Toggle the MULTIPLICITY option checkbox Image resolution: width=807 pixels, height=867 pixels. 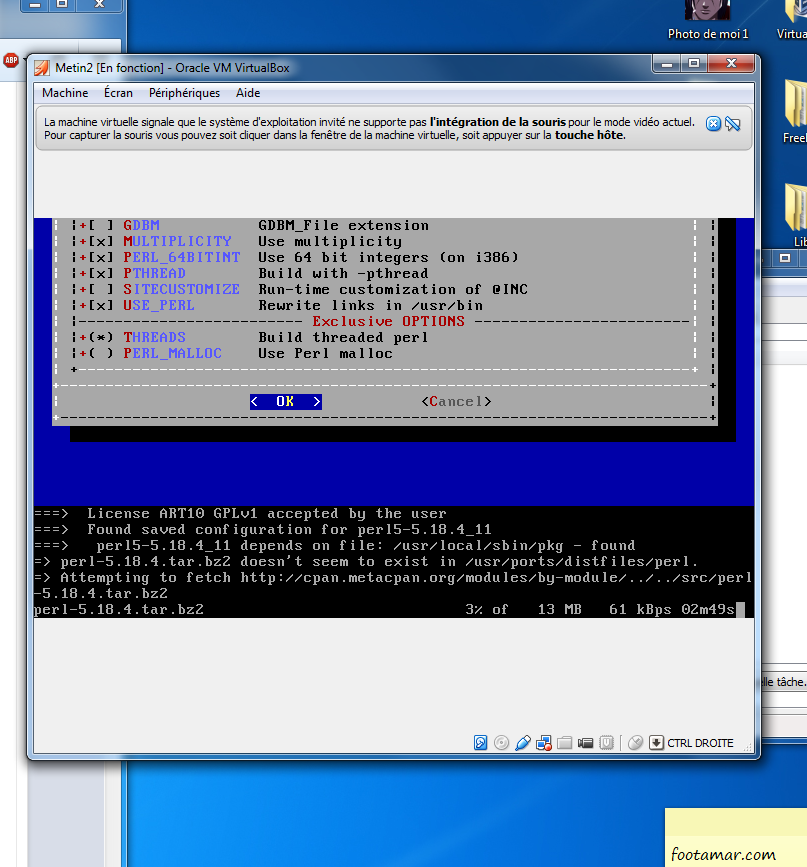coord(101,241)
